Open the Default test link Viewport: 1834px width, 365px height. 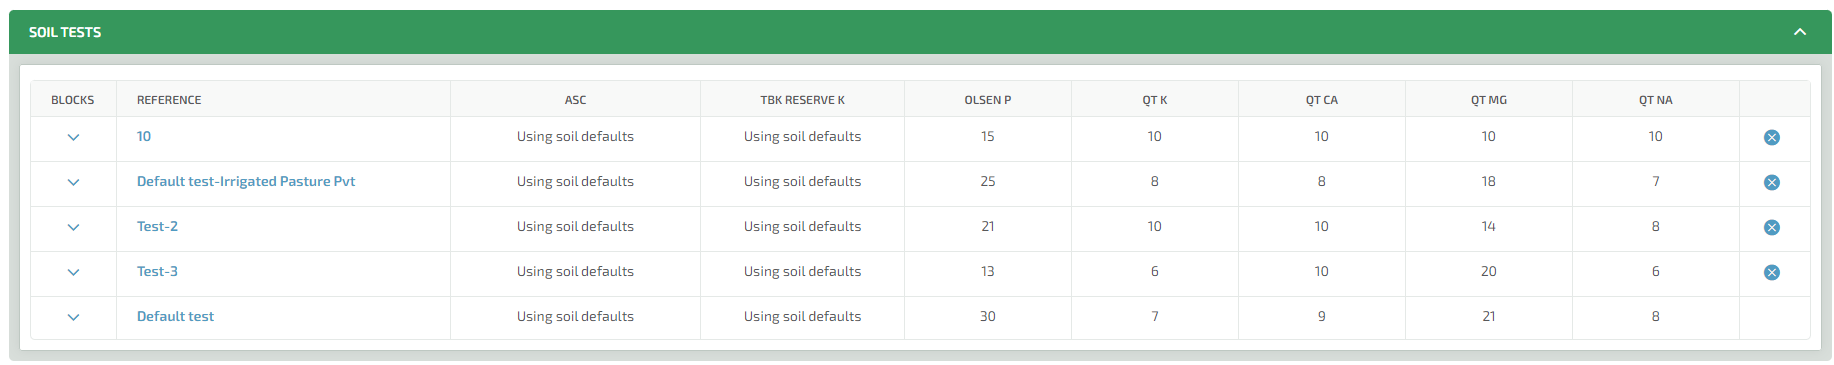coord(175,316)
